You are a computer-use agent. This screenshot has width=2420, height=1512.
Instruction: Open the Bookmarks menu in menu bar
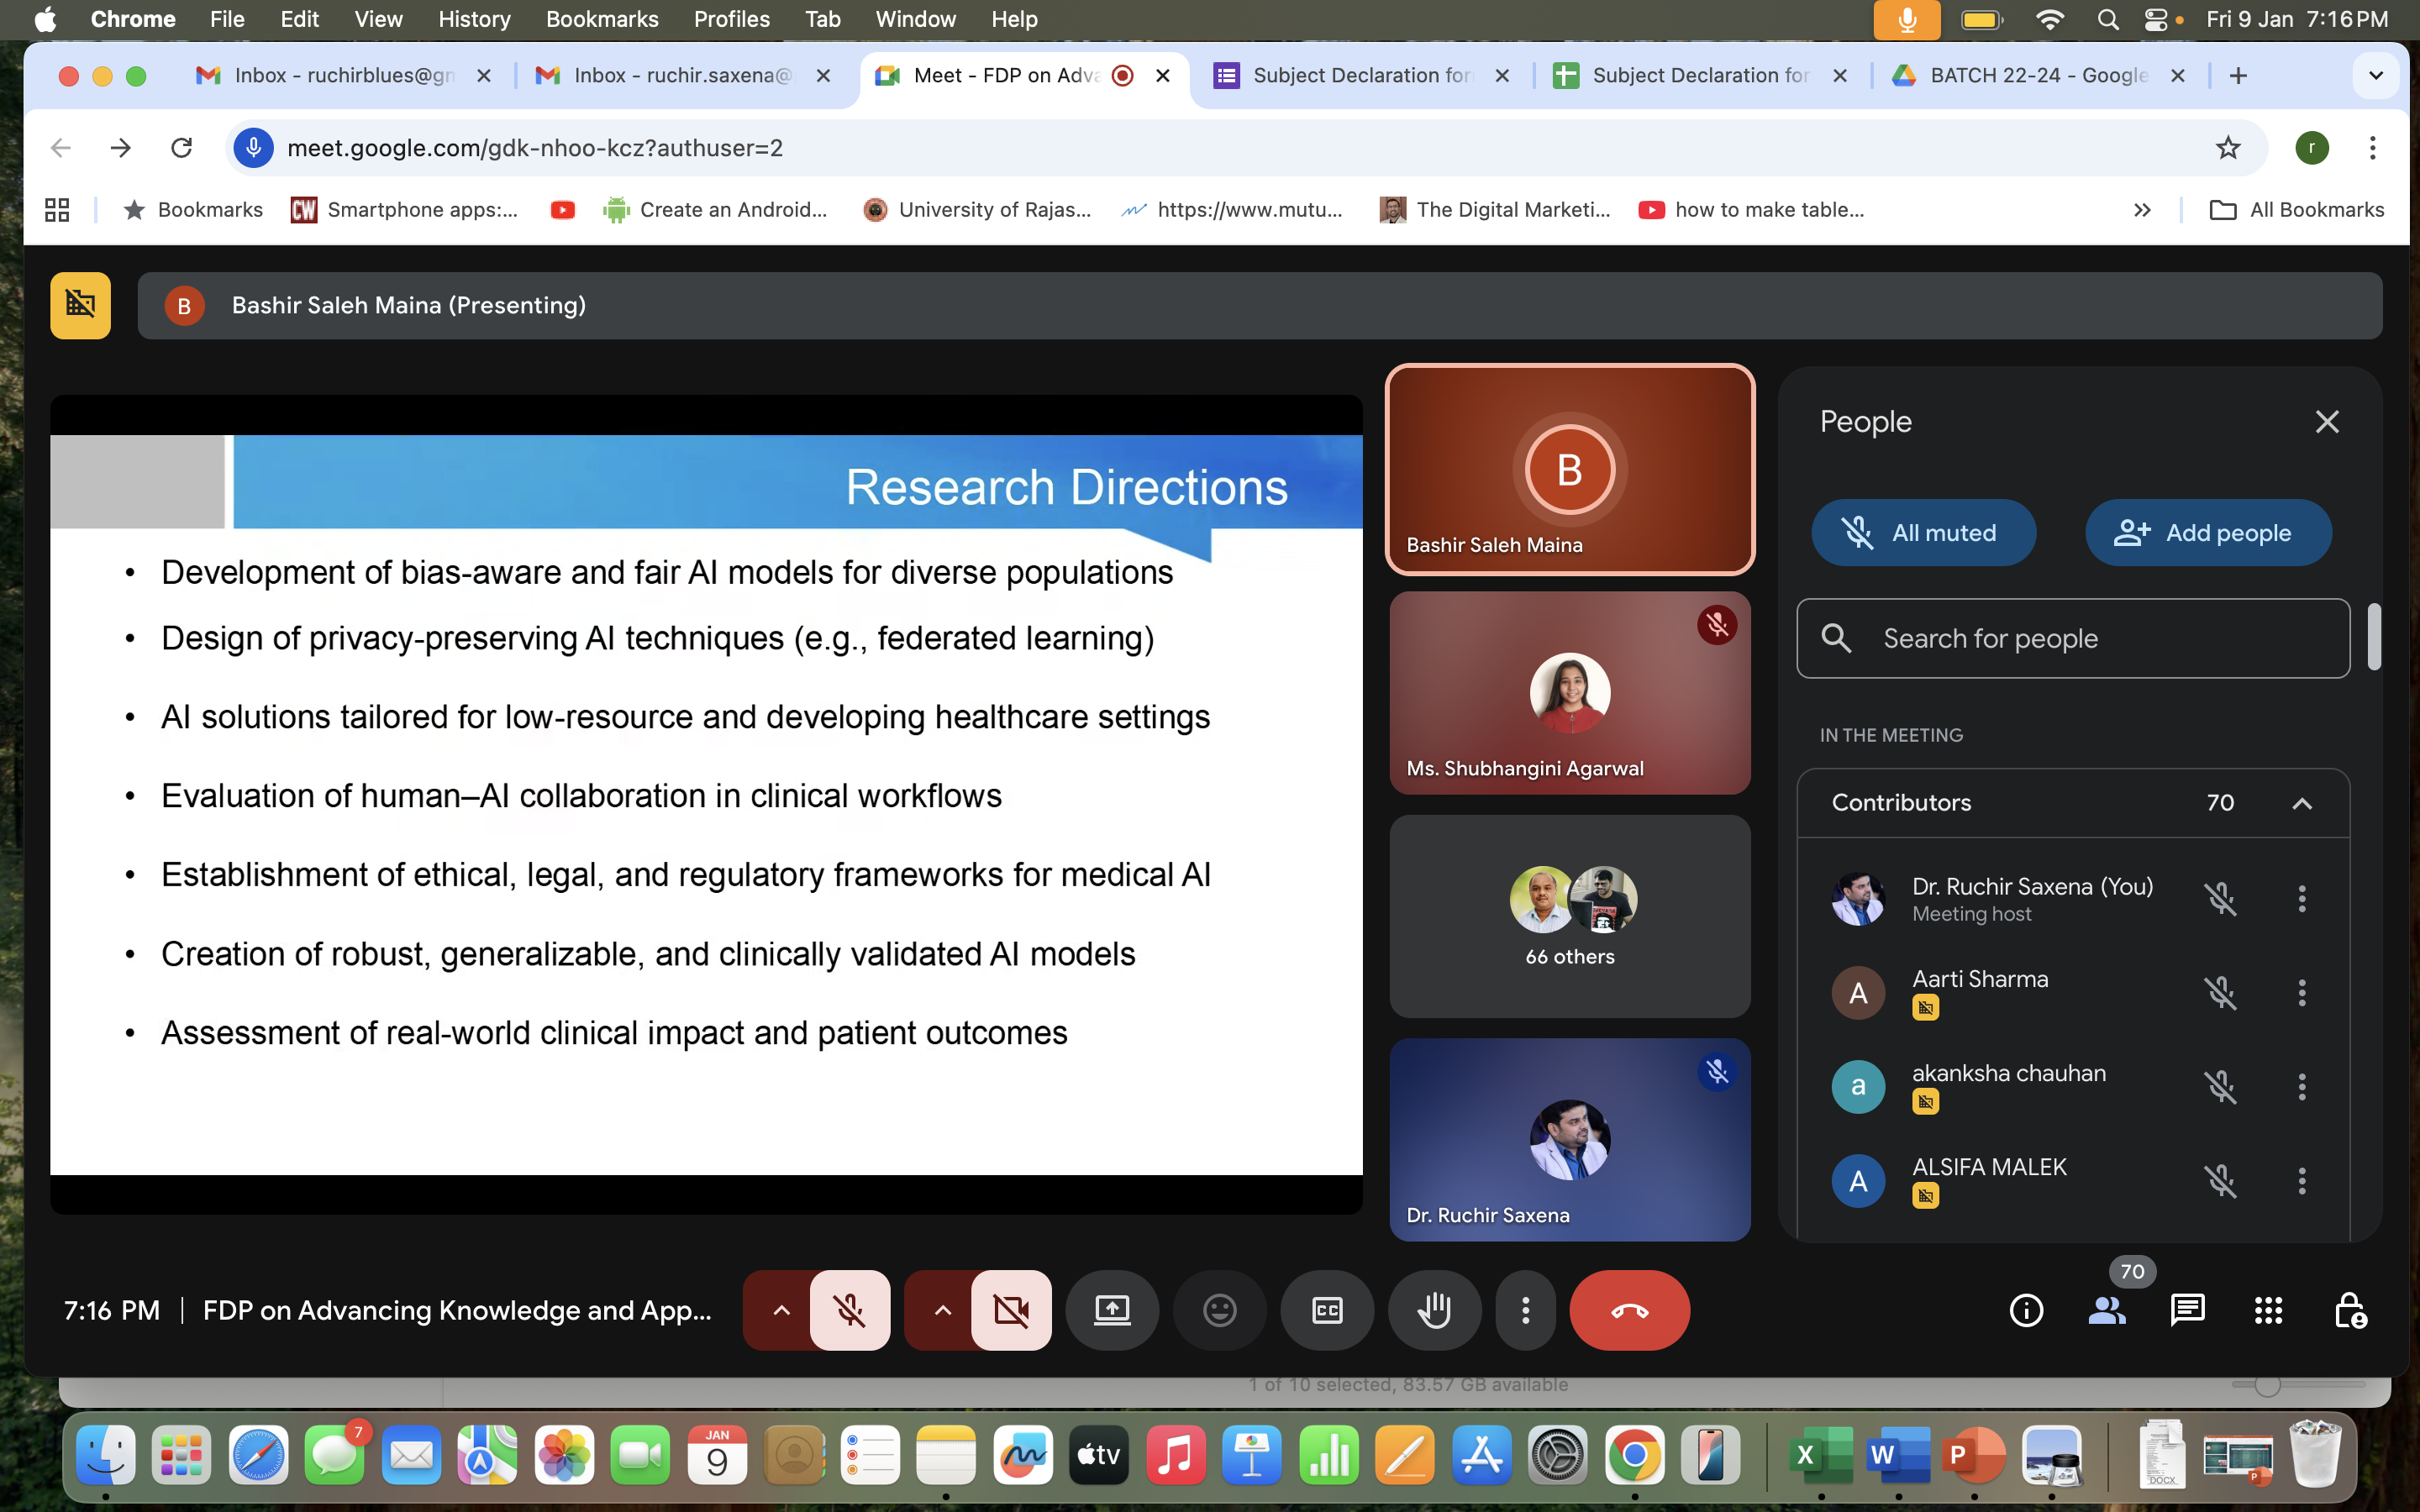[x=601, y=19]
